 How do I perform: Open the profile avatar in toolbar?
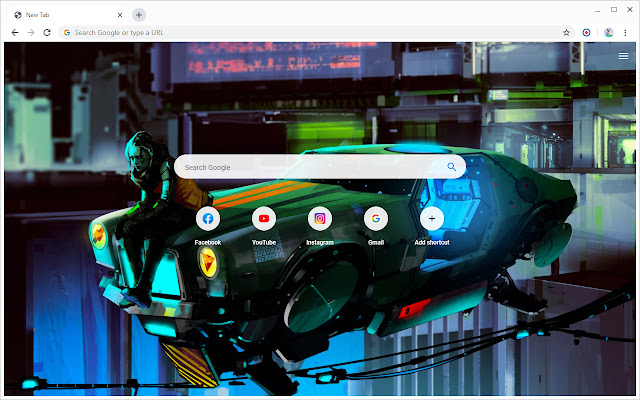pyautogui.click(x=609, y=33)
